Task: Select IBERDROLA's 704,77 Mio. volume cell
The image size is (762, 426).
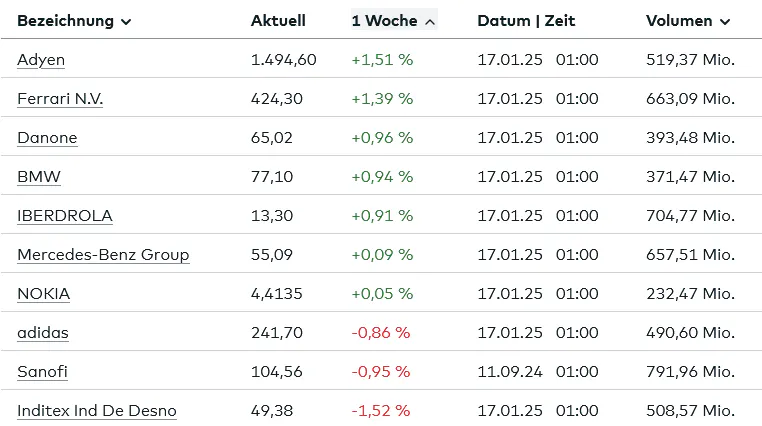Action: (x=690, y=216)
